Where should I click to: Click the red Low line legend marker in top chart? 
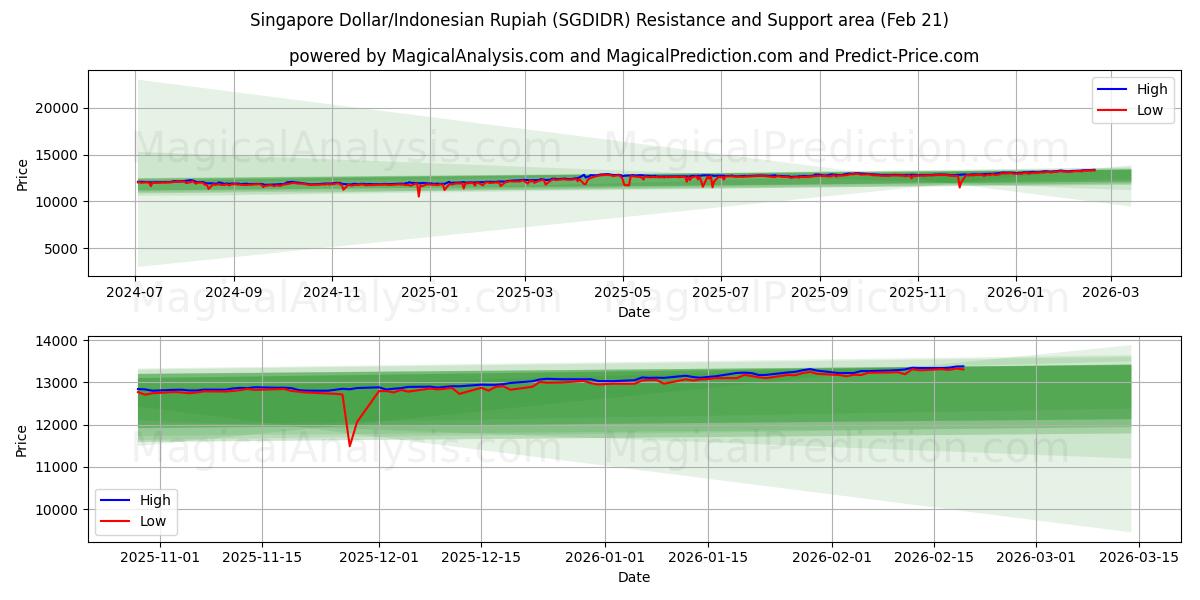(x=1112, y=110)
